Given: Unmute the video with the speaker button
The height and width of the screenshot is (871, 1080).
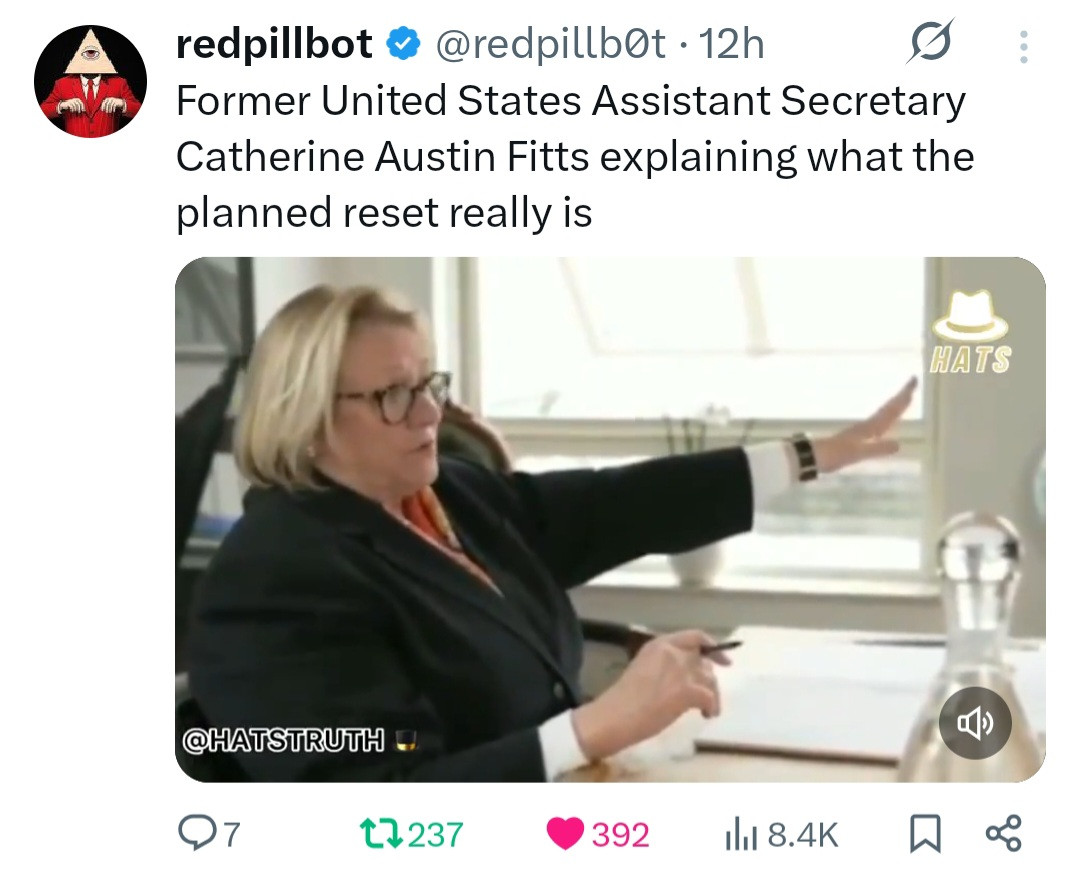Looking at the screenshot, I should tap(975, 723).
